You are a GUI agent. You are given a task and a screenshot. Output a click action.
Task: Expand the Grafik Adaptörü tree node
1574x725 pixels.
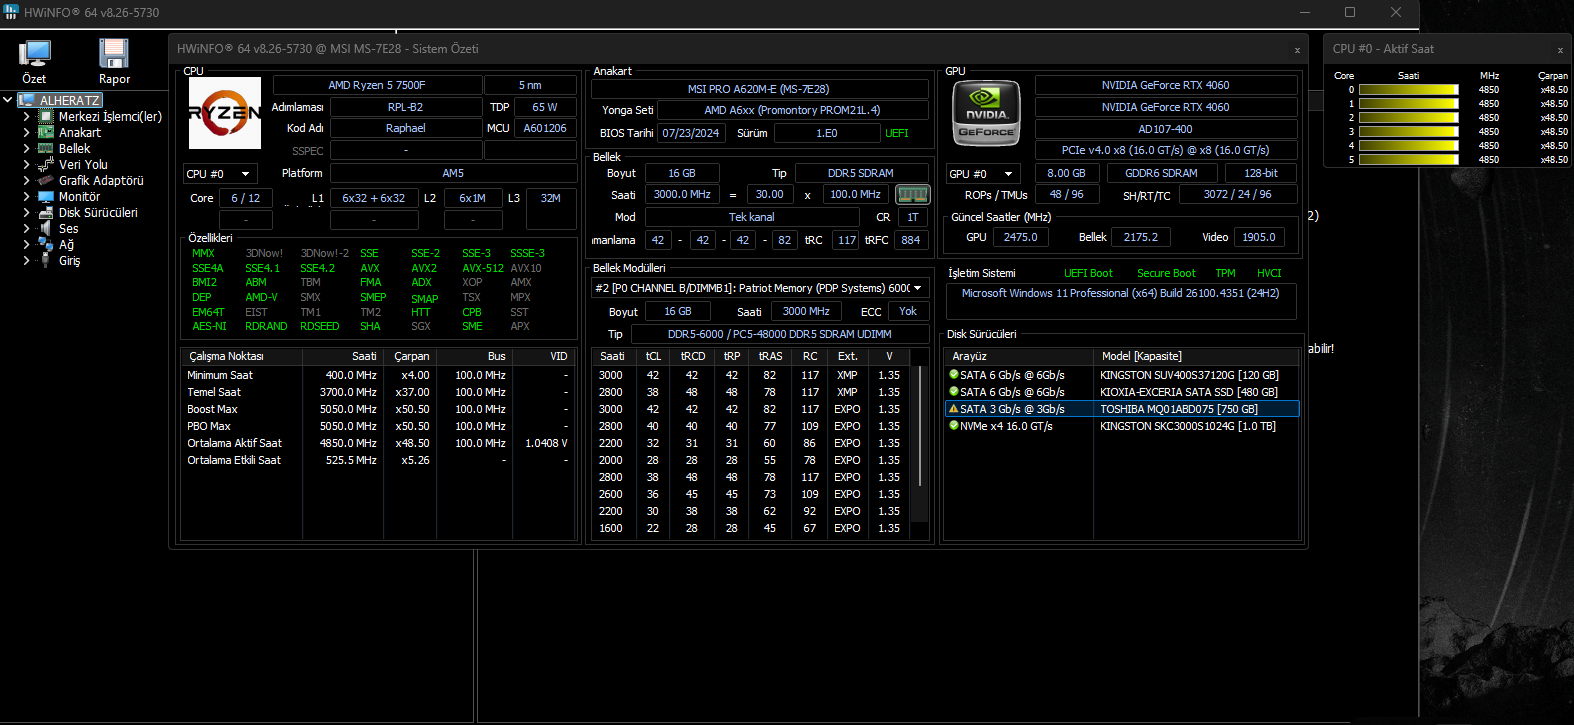click(27, 180)
